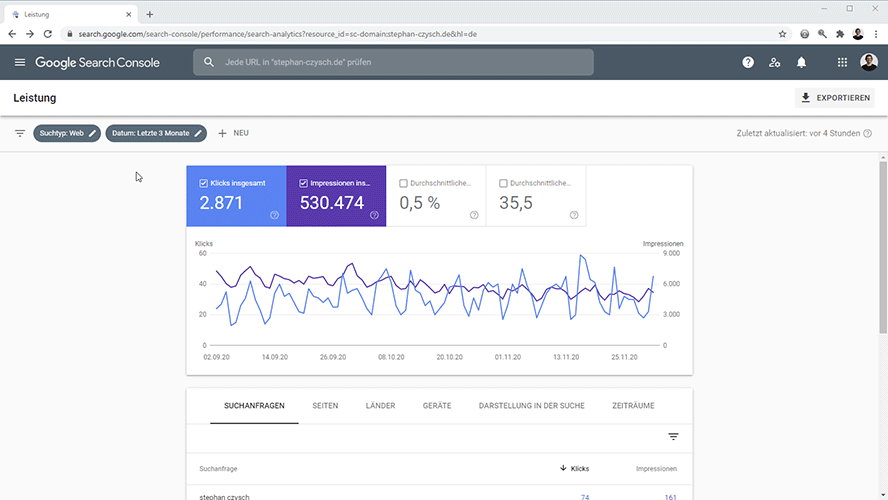Open Darstellung in der Suche tab
The width and height of the screenshot is (888, 500).
[x=531, y=406]
